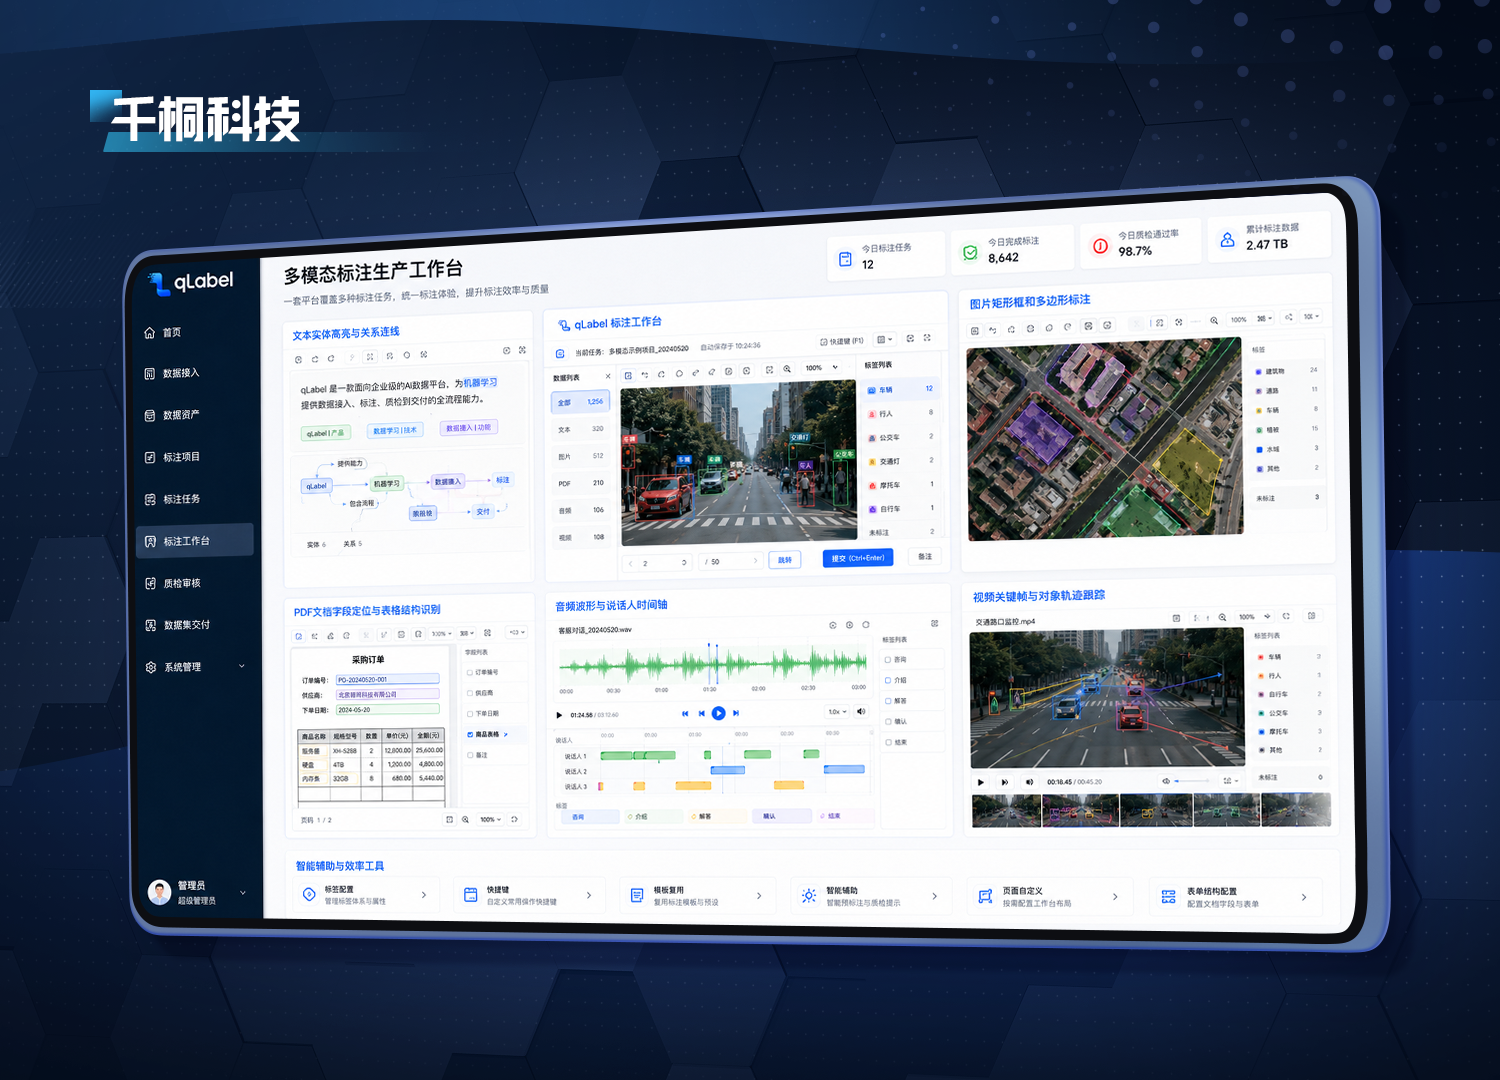Click zoom-in magnifier in workbench toolbar
This screenshot has width=1500, height=1080.
pyautogui.click(x=787, y=369)
